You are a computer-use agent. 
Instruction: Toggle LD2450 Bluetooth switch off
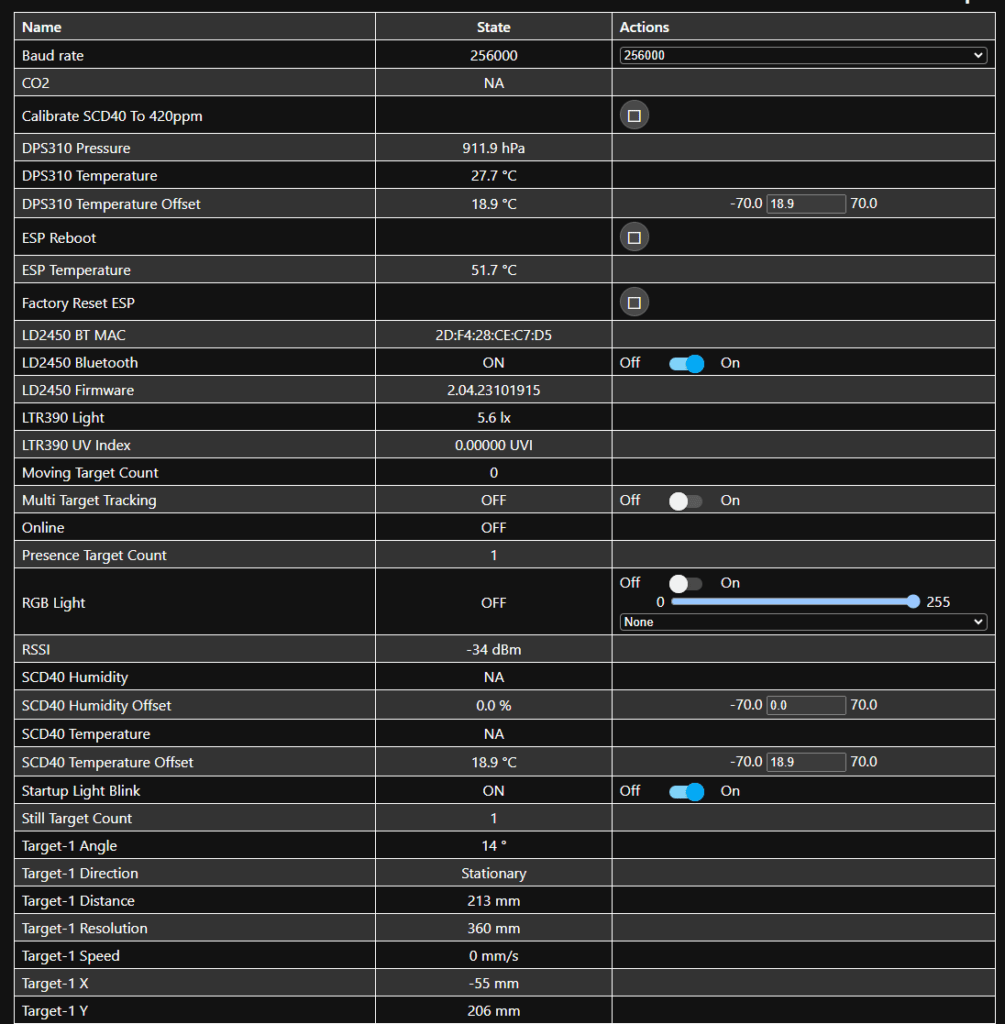686,363
